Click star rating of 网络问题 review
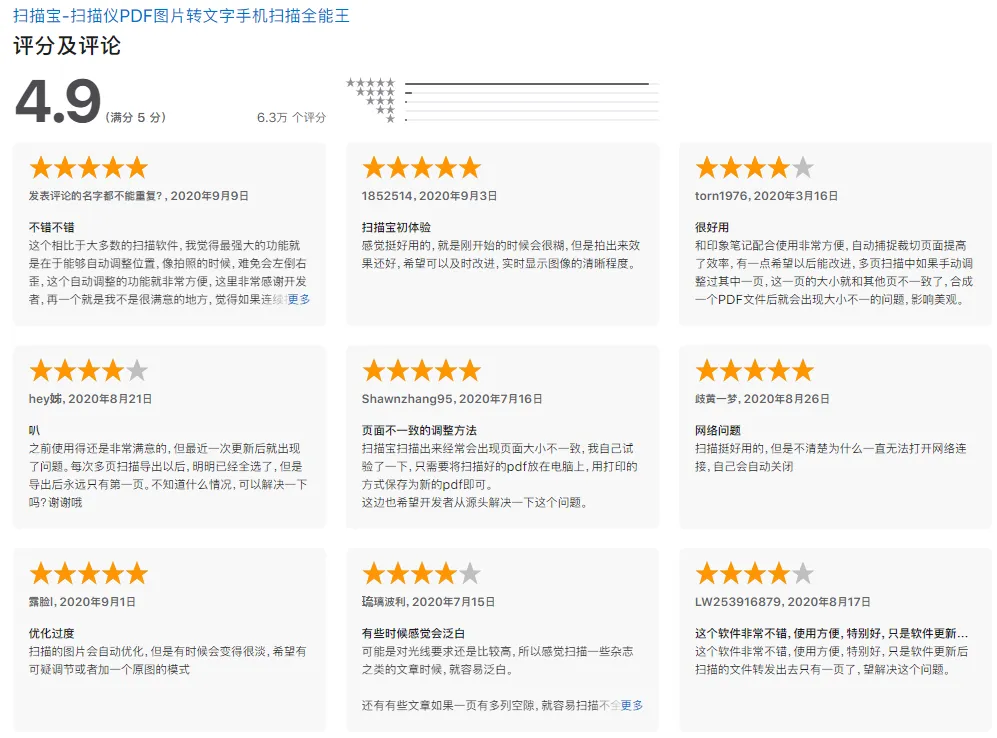 pyautogui.click(x=754, y=371)
